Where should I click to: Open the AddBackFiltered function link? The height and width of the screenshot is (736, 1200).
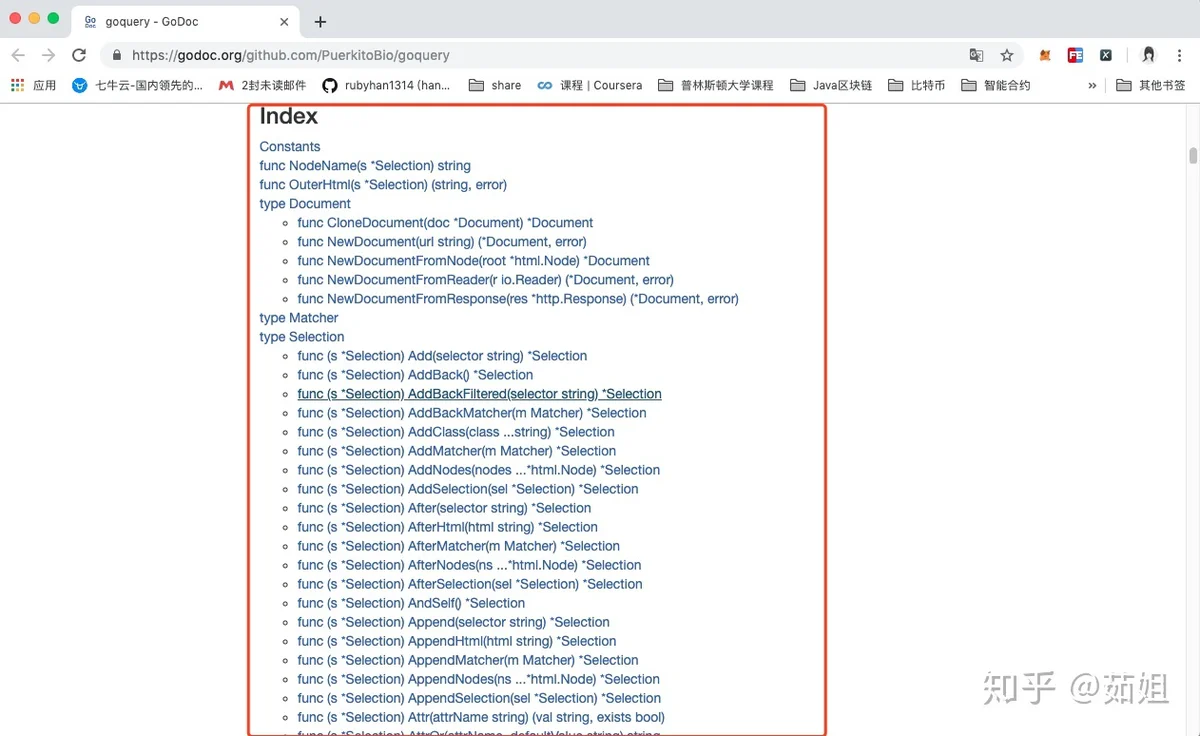(x=479, y=394)
